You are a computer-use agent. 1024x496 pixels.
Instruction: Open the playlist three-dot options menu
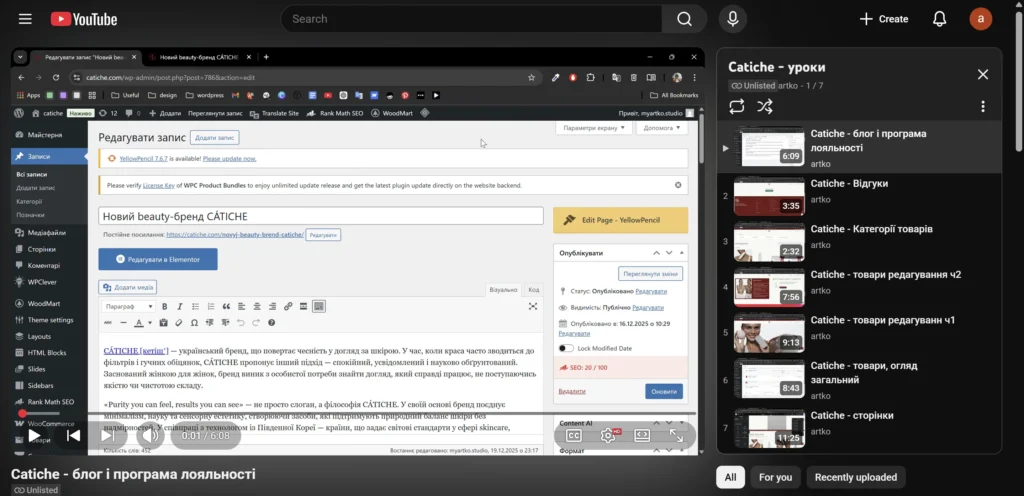point(983,106)
